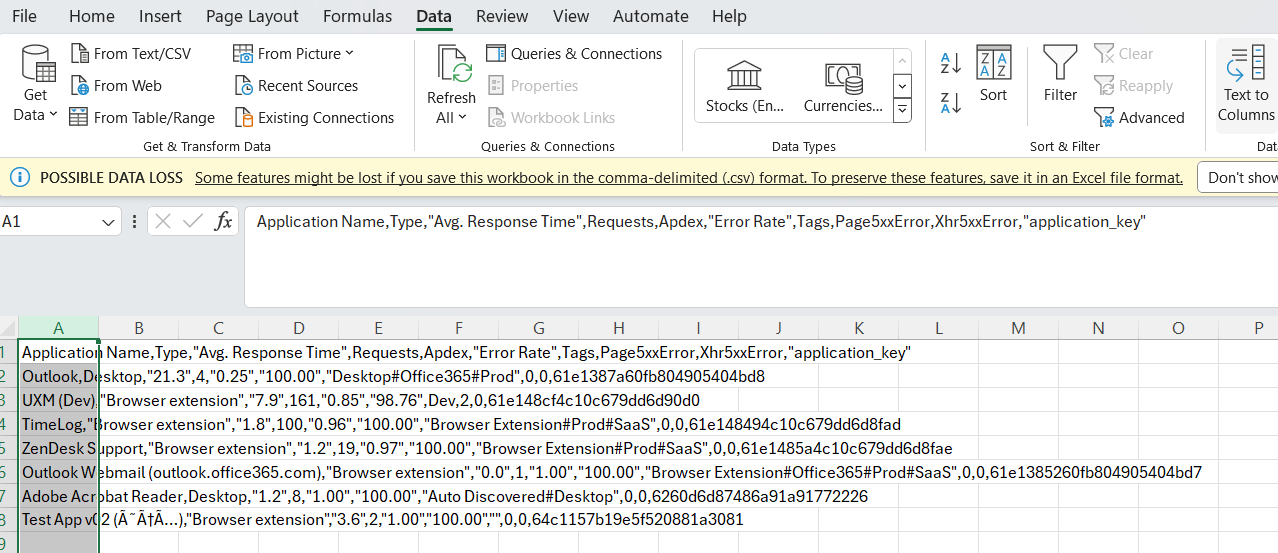The width and height of the screenshot is (1278, 553).
Task: Expand the From Picture dropdown arrow
Action: 350,54
